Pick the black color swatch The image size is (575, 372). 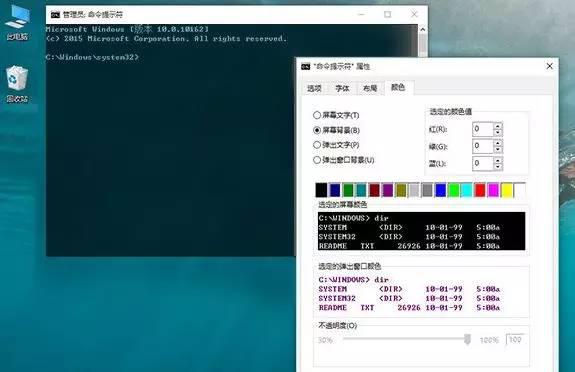tap(321, 190)
